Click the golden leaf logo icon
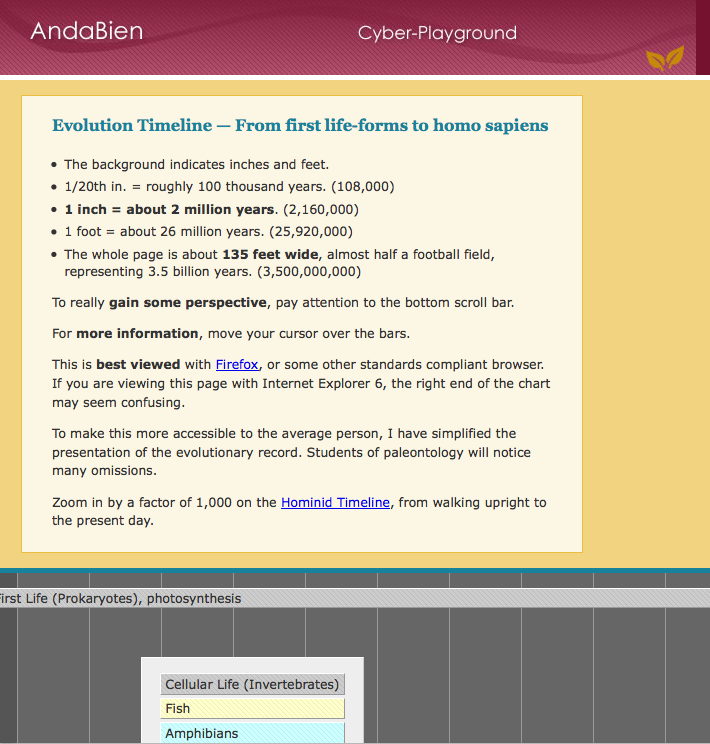This screenshot has height=744, width=710. [665, 58]
